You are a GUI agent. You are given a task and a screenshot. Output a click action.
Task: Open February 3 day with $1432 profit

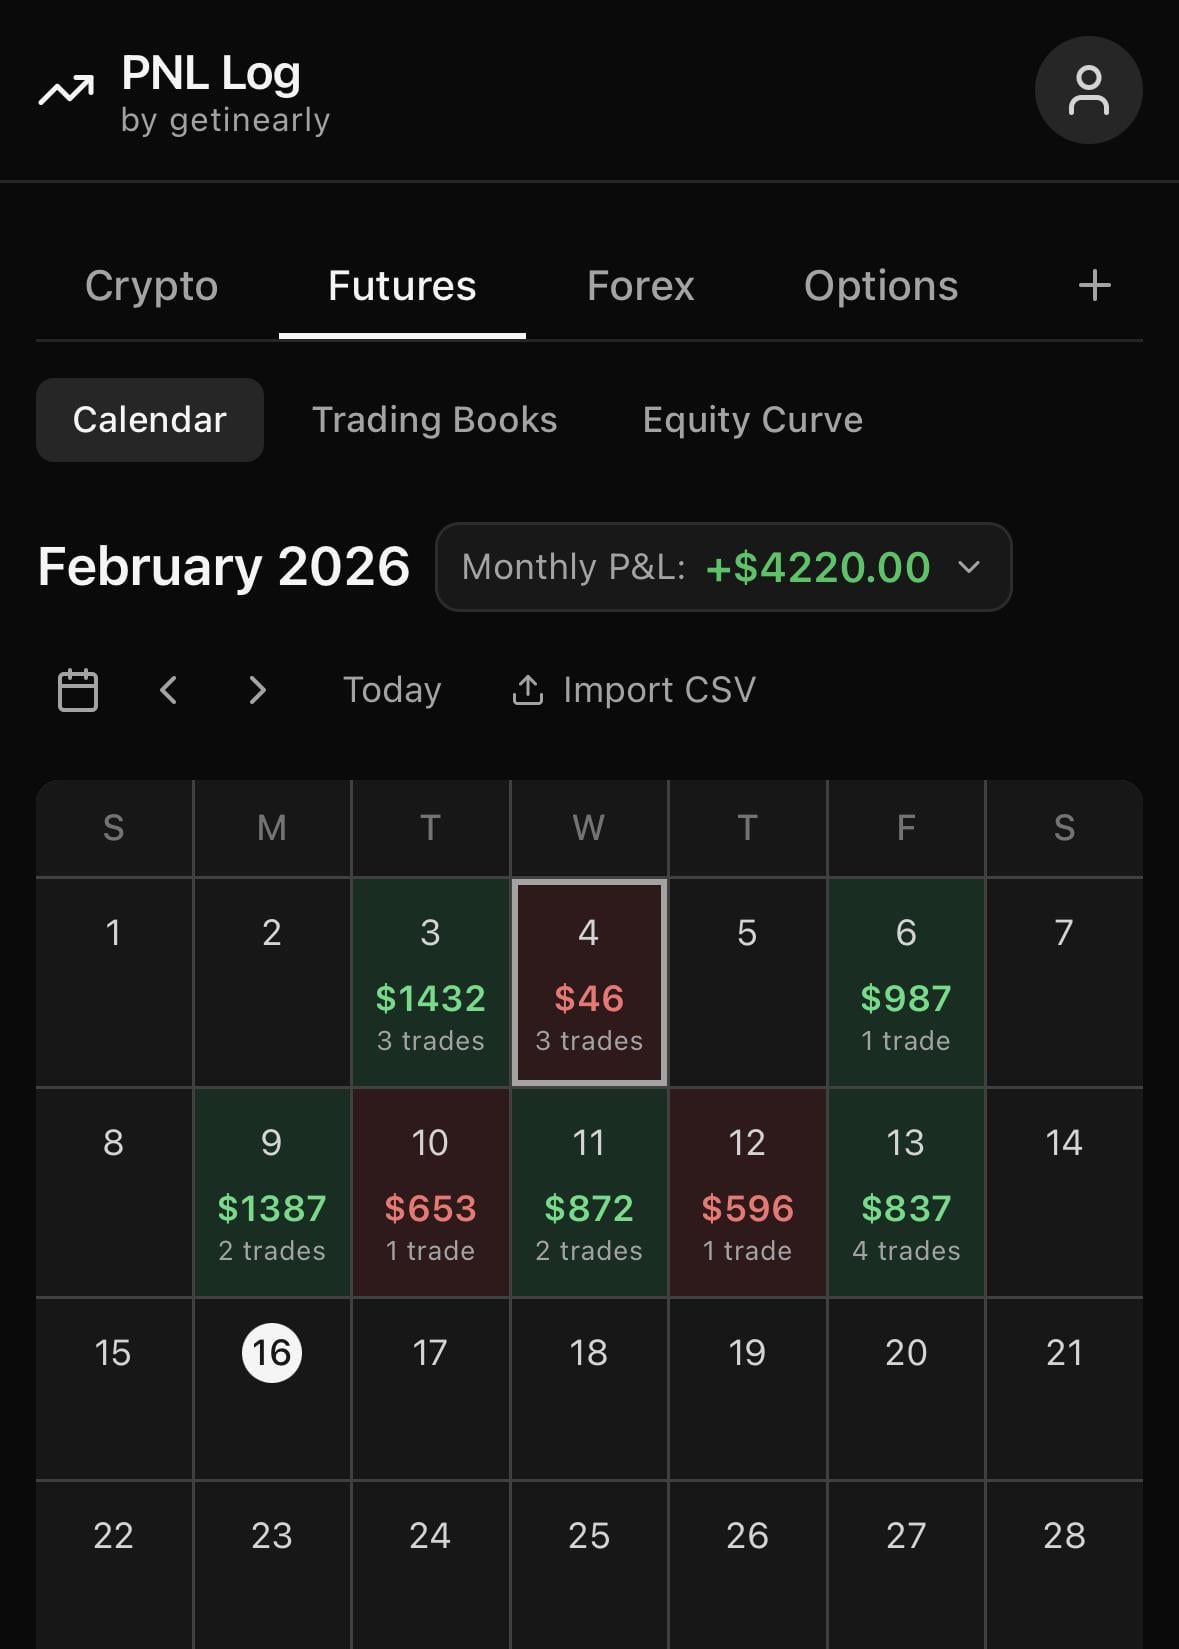tap(430, 982)
